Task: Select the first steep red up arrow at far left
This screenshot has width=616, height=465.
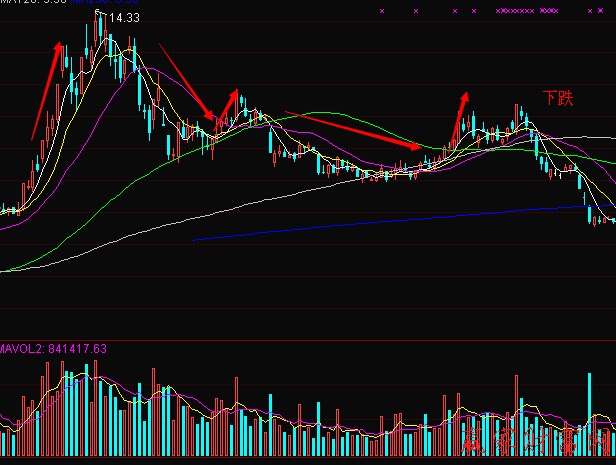Action: 46,90
